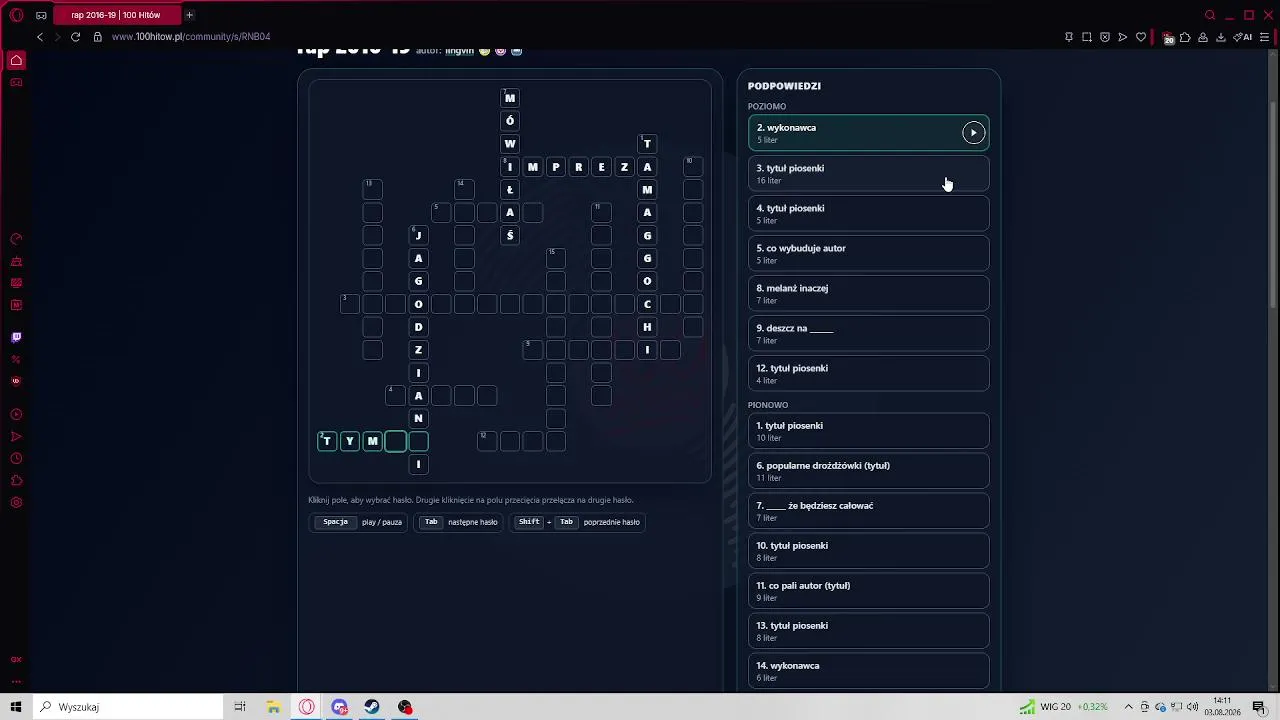Open the WIG 20 stock widget

(1063, 707)
